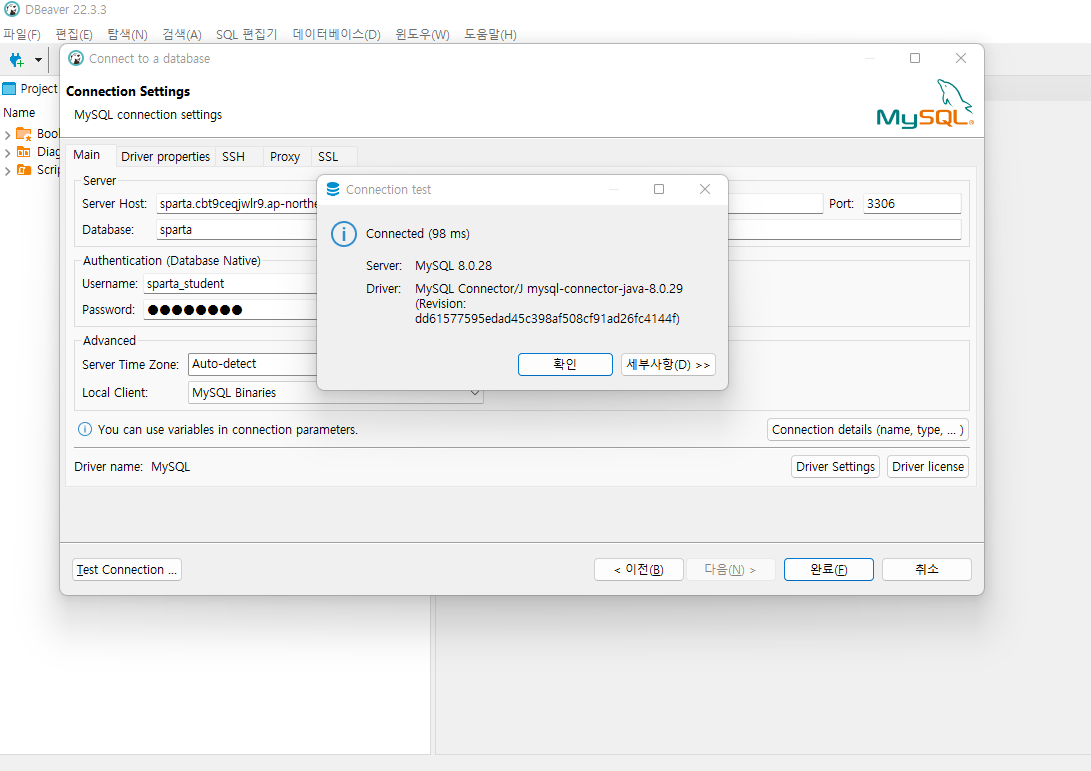The height and width of the screenshot is (771, 1091).
Task: Click the Name column header in Projects
Action: (x=19, y=113)
